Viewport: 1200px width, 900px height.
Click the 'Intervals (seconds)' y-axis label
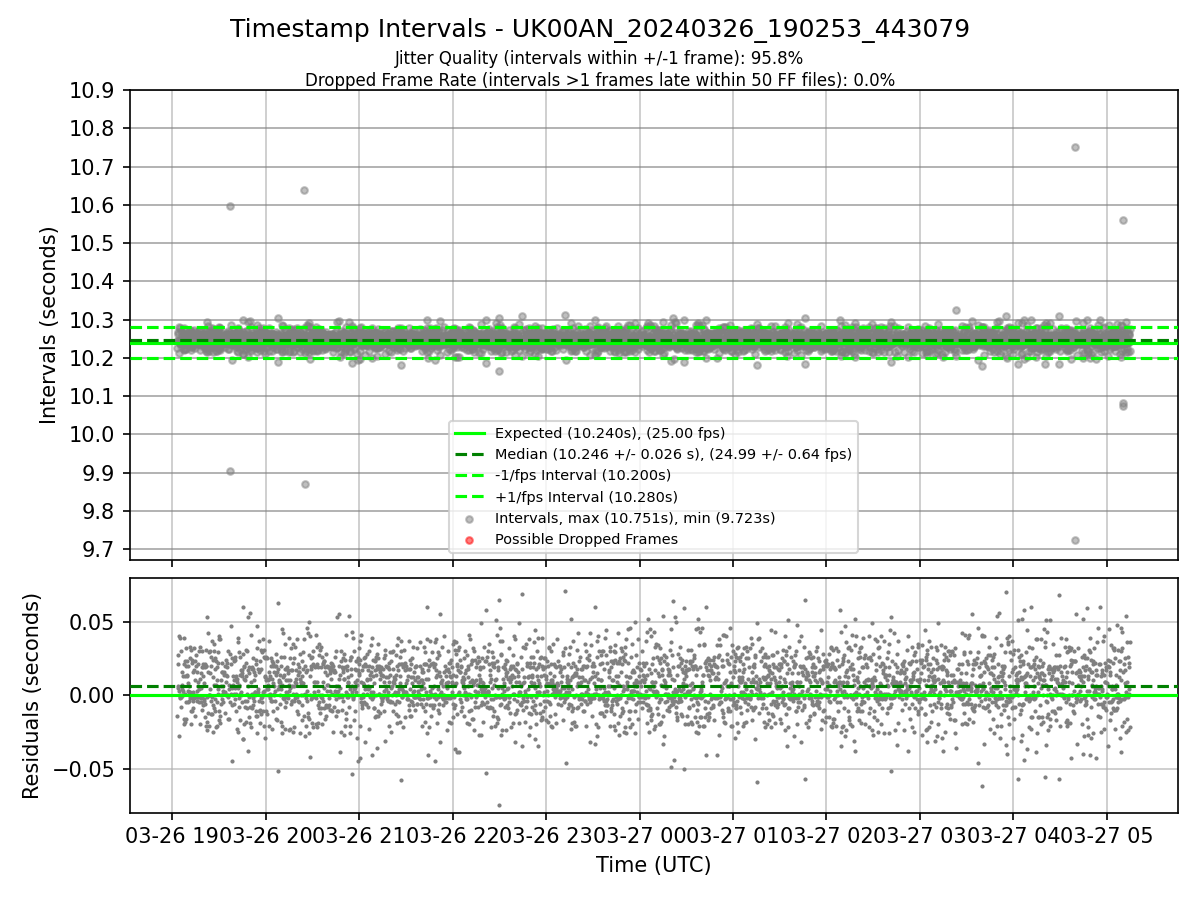click(49, 325)
